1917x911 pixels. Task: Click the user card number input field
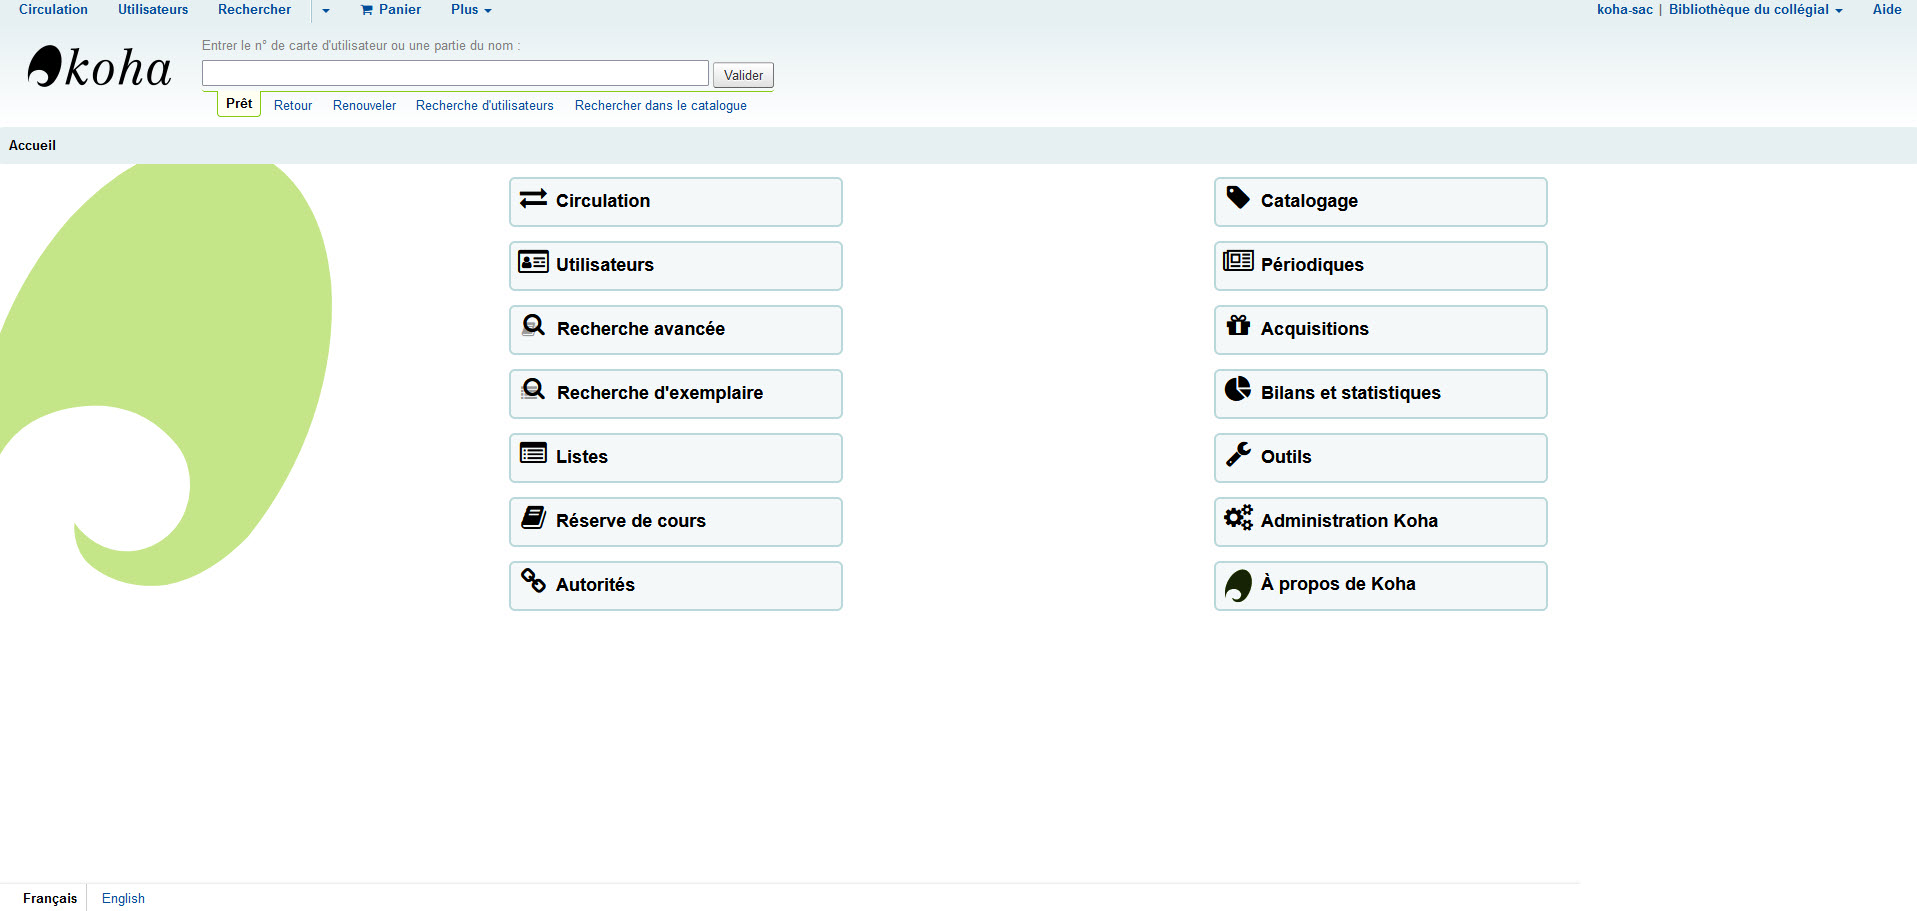(x=455, y=73)
